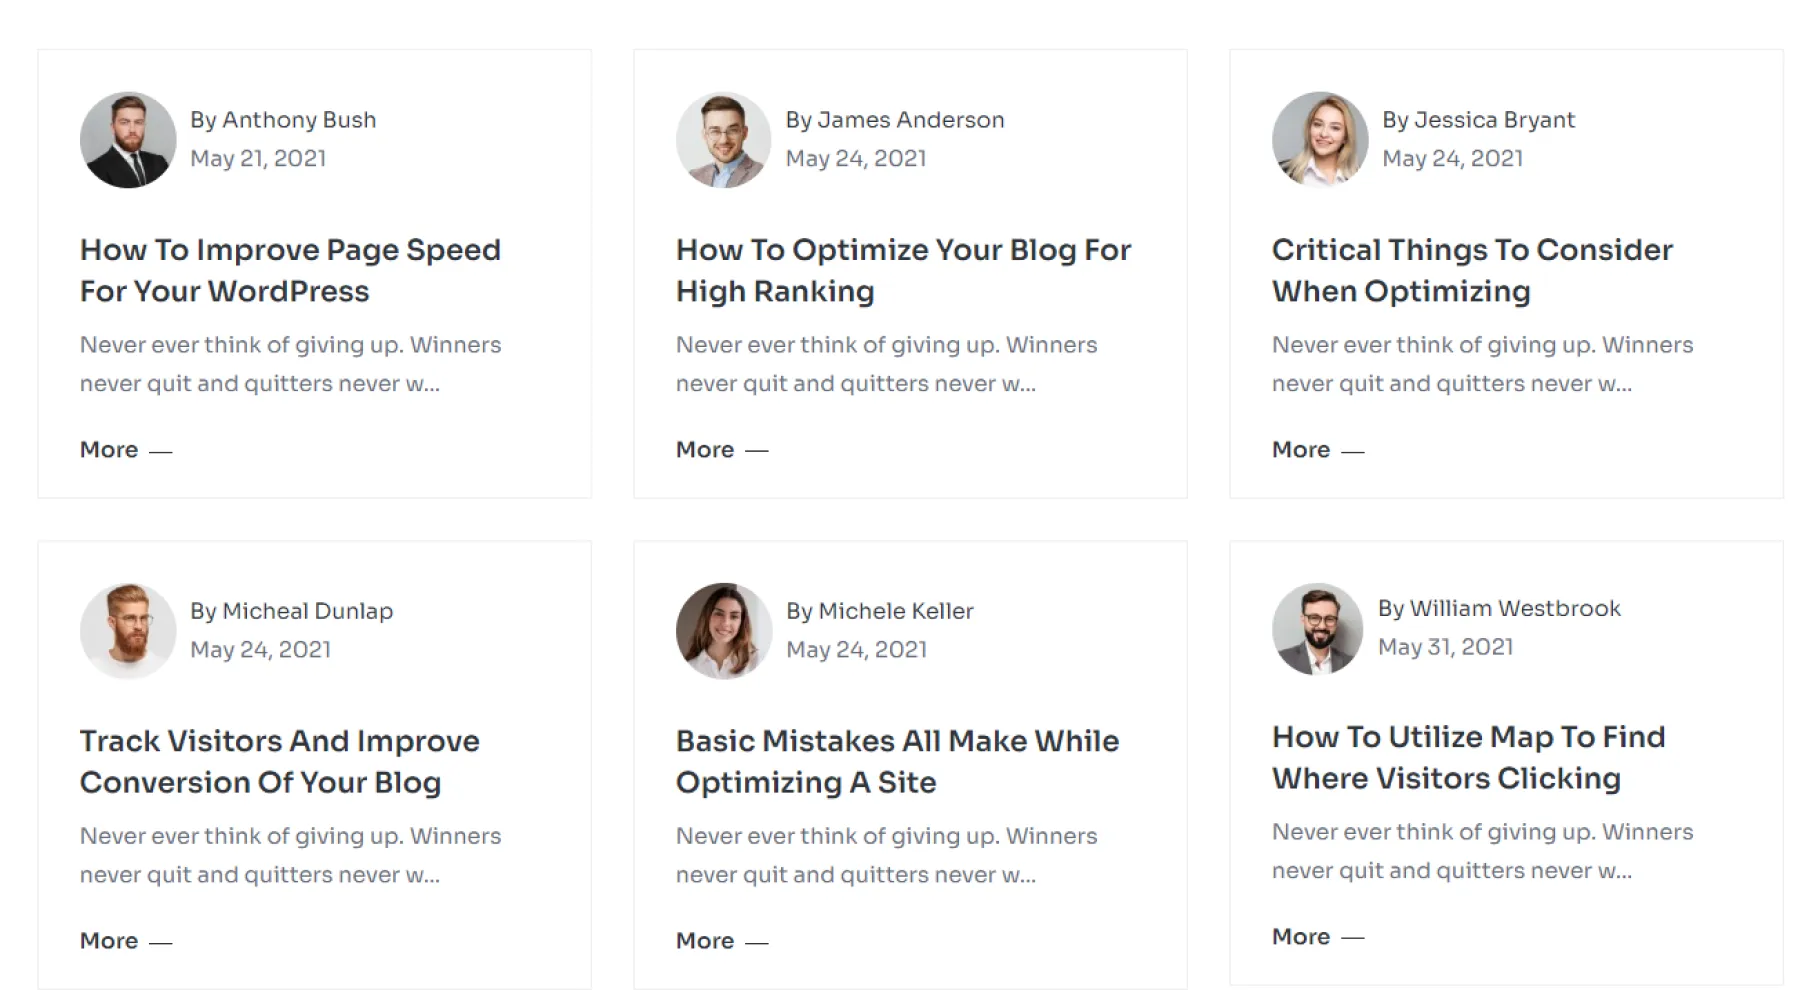Click William Westbrook's avatar photo
1820x990 pixels.
coord(1318,629)
